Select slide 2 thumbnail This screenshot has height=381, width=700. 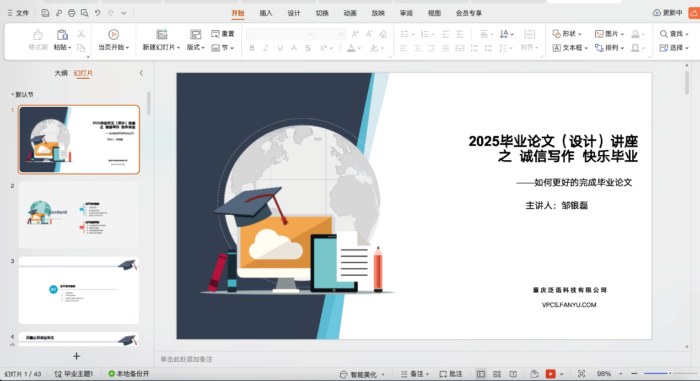click(79, 215)
